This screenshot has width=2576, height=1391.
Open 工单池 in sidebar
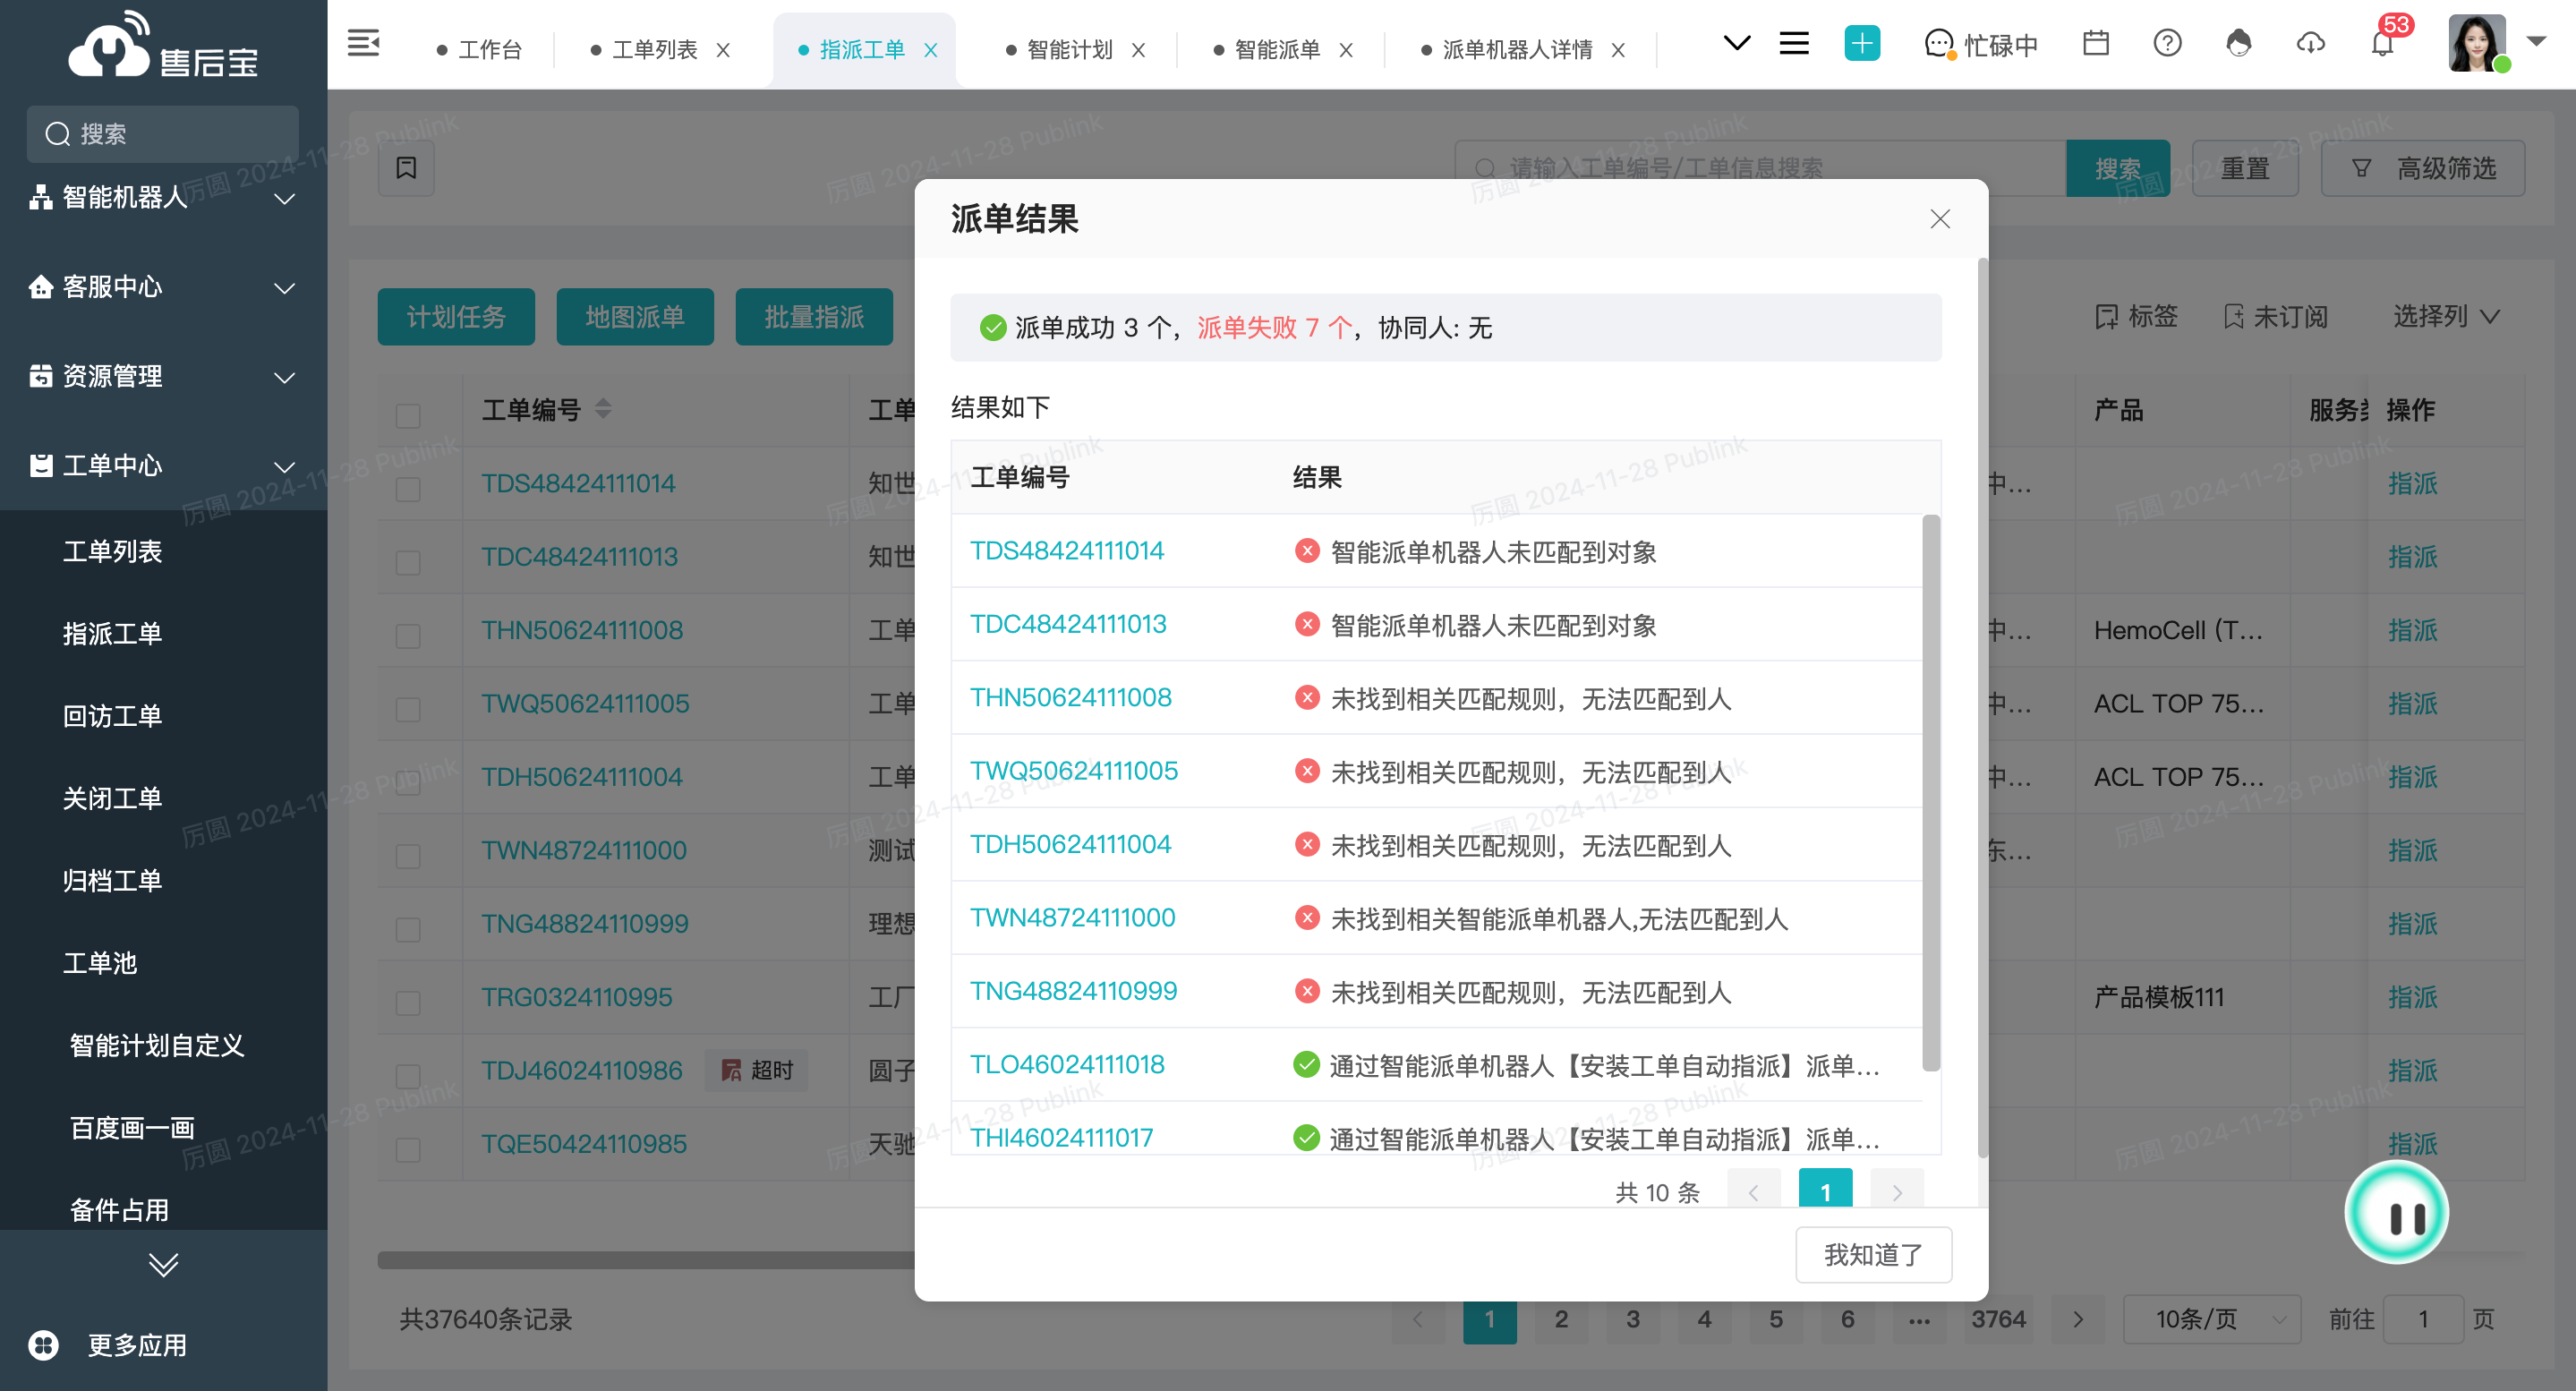click(x=100, y=963)
